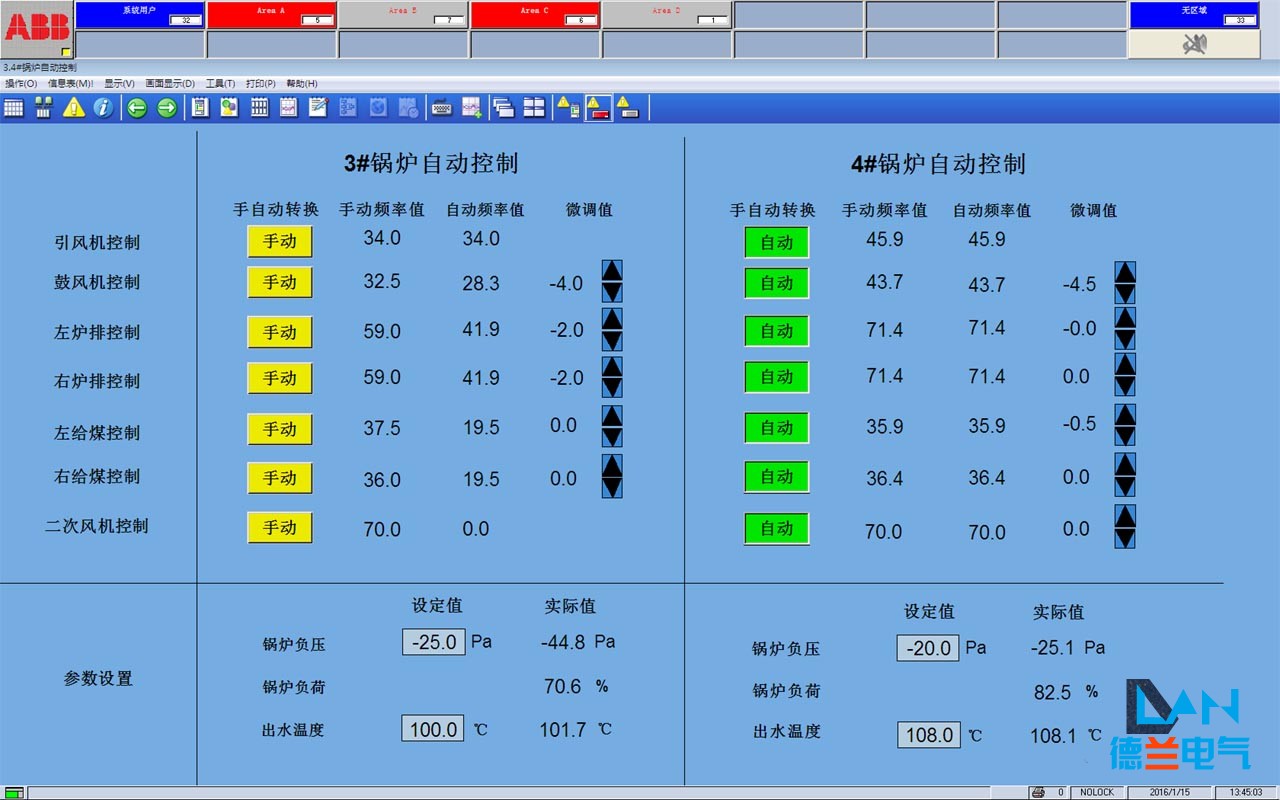The image size is (1280, 800).
Task: Click the tile windows toolbar icon
Action: [x=533, y=107]
